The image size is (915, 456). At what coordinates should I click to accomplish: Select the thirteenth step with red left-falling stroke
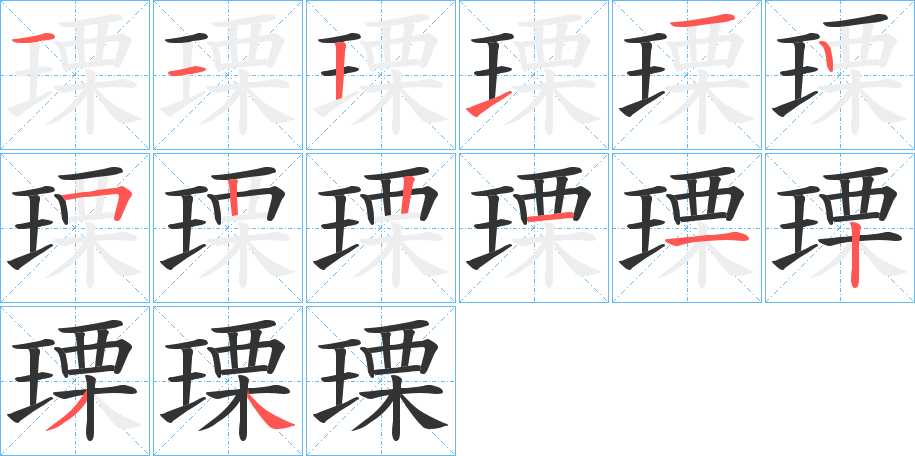pyautogui.click(x=75, y=381)
